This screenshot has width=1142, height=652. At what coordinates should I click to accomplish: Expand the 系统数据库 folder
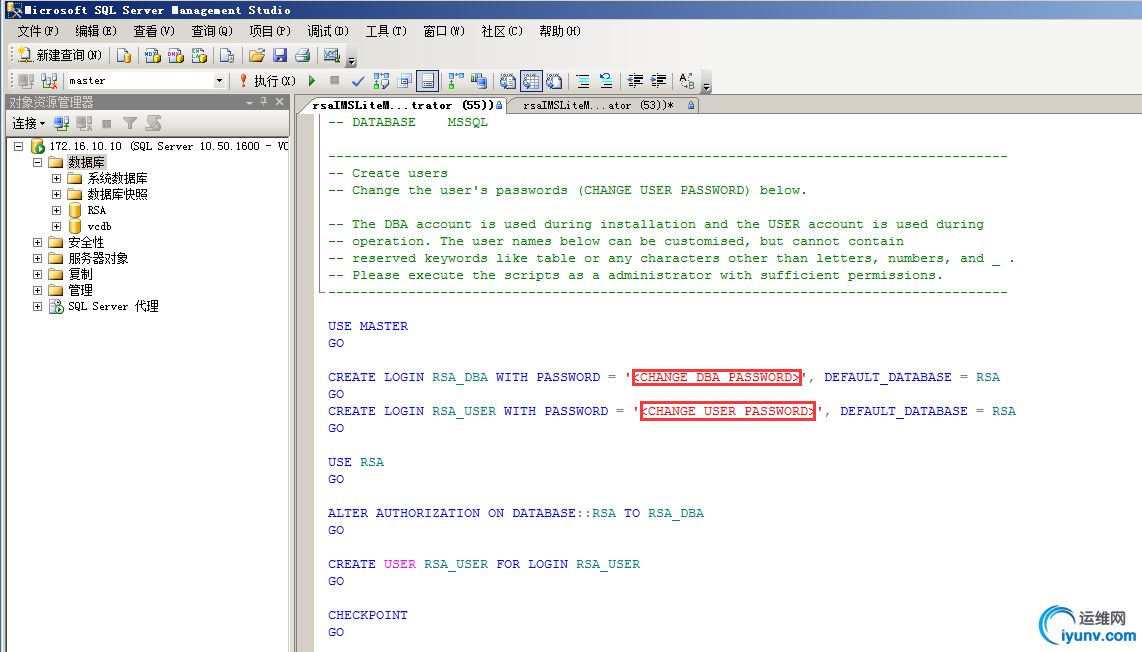click(56, 178)
